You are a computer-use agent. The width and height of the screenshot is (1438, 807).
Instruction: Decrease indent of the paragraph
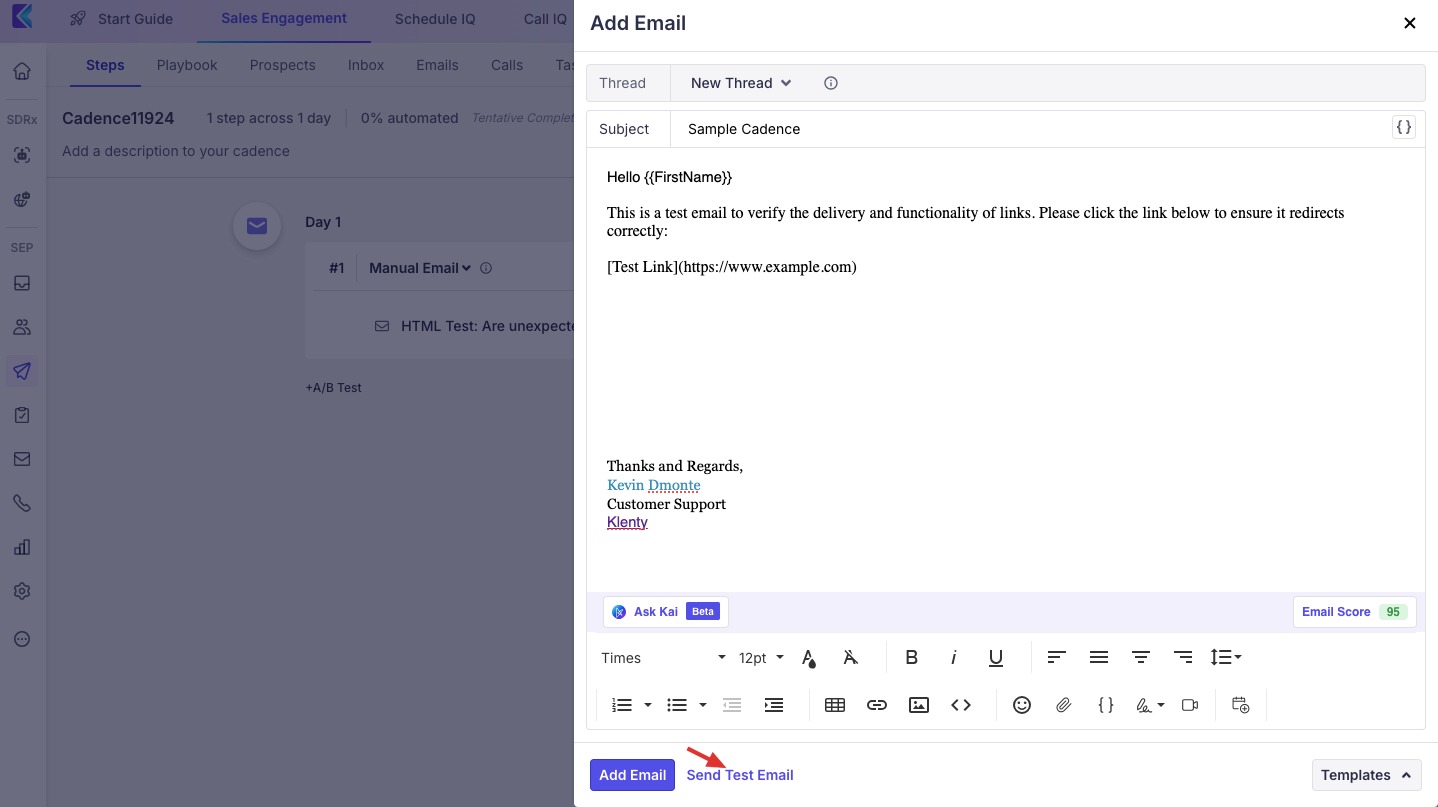tap(732, 705)
